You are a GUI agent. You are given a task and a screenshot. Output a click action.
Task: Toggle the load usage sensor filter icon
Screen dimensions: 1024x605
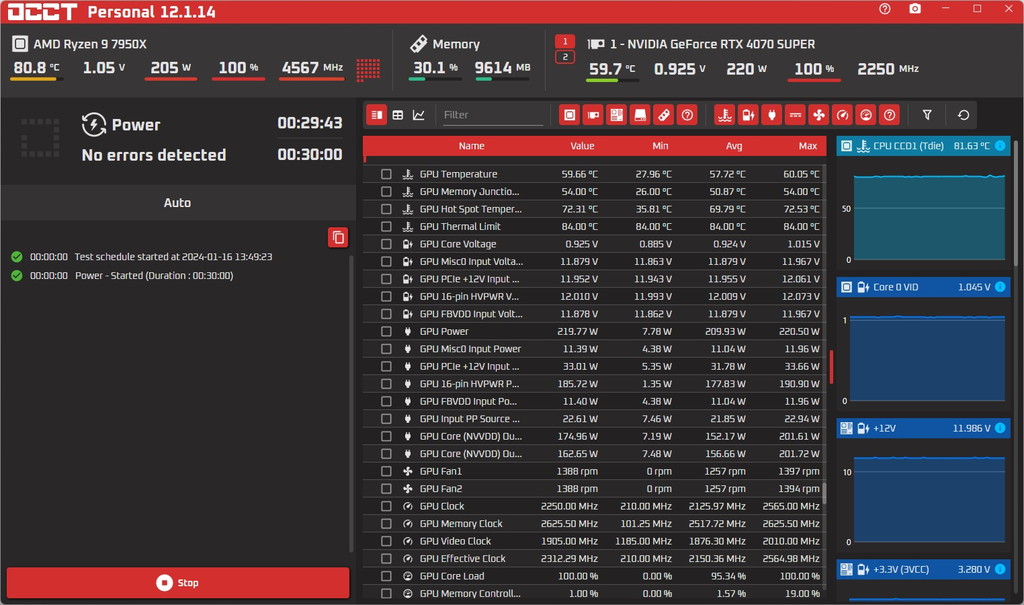[866, 115]
